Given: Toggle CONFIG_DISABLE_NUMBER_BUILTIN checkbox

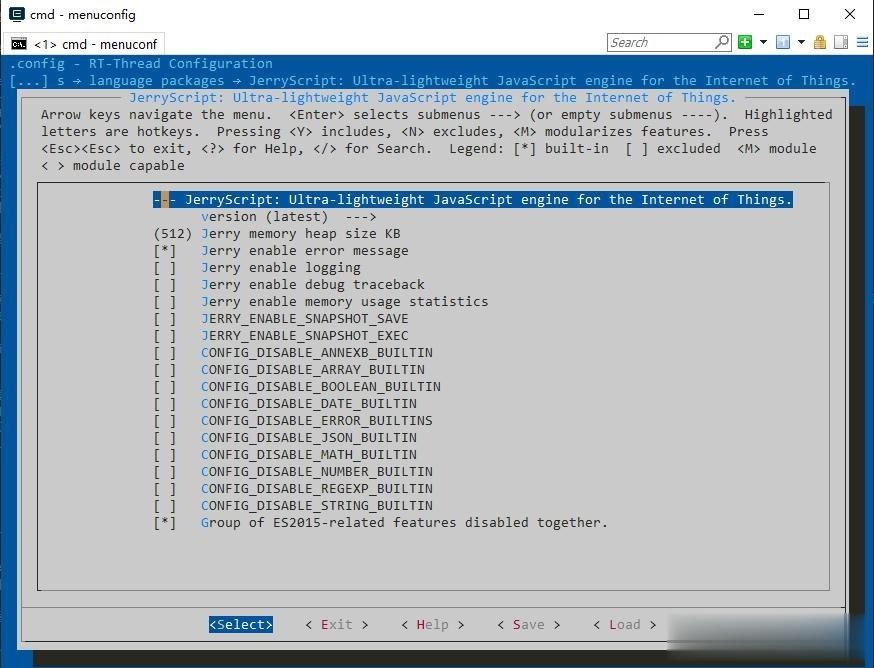Looking at the screenshot, I should tap(164, 472).
